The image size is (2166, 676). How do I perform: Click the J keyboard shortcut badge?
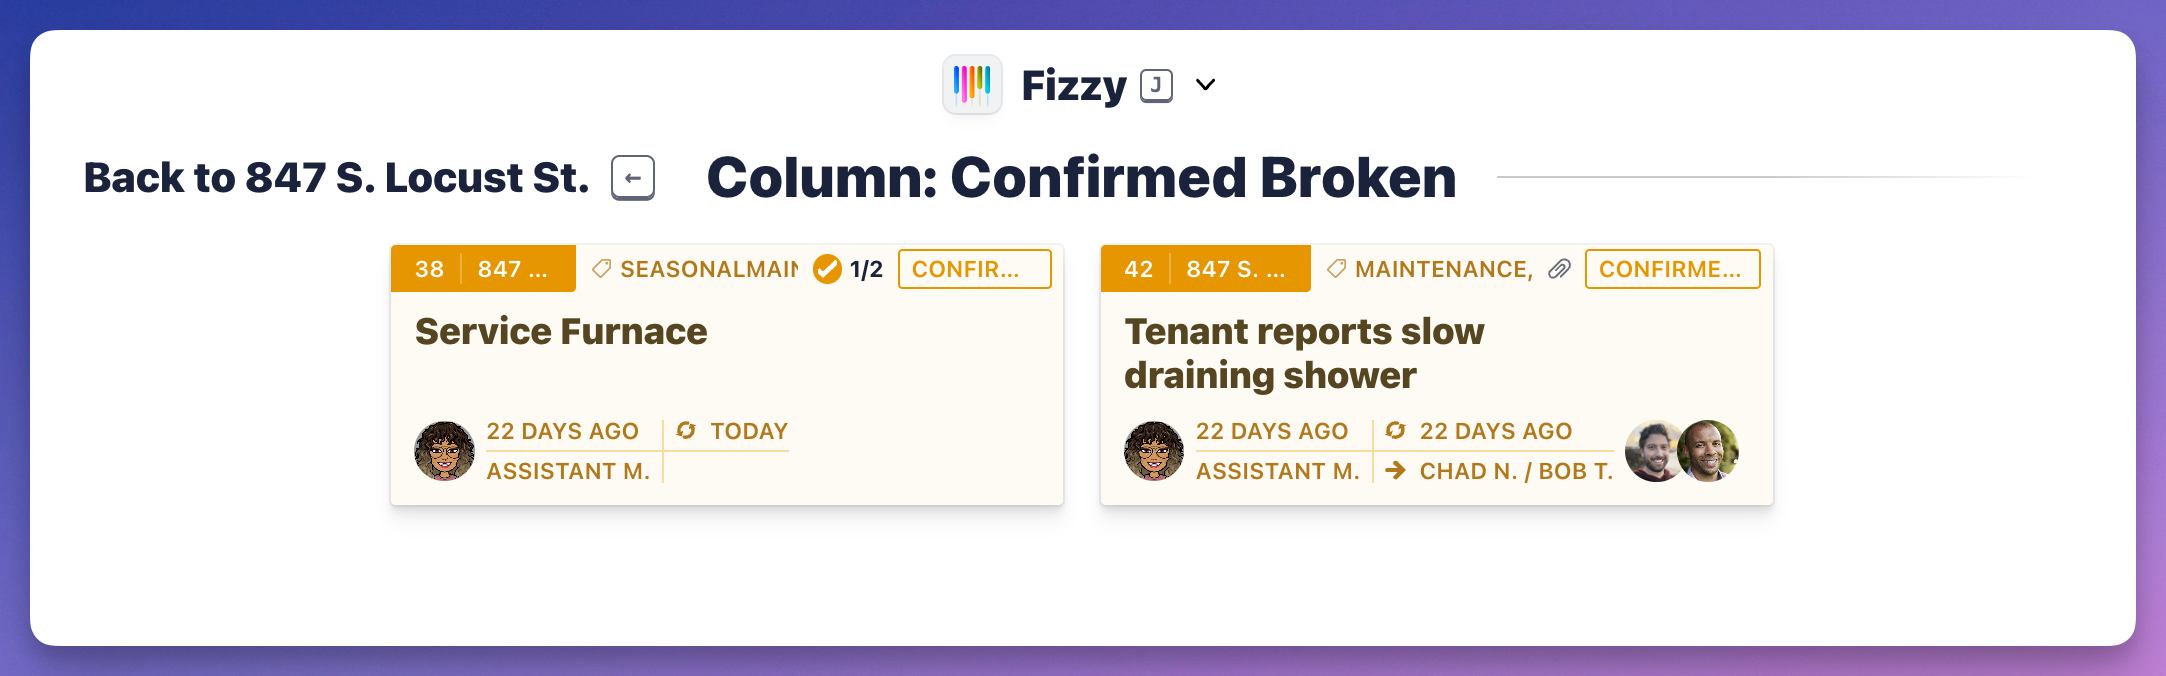1156,85
